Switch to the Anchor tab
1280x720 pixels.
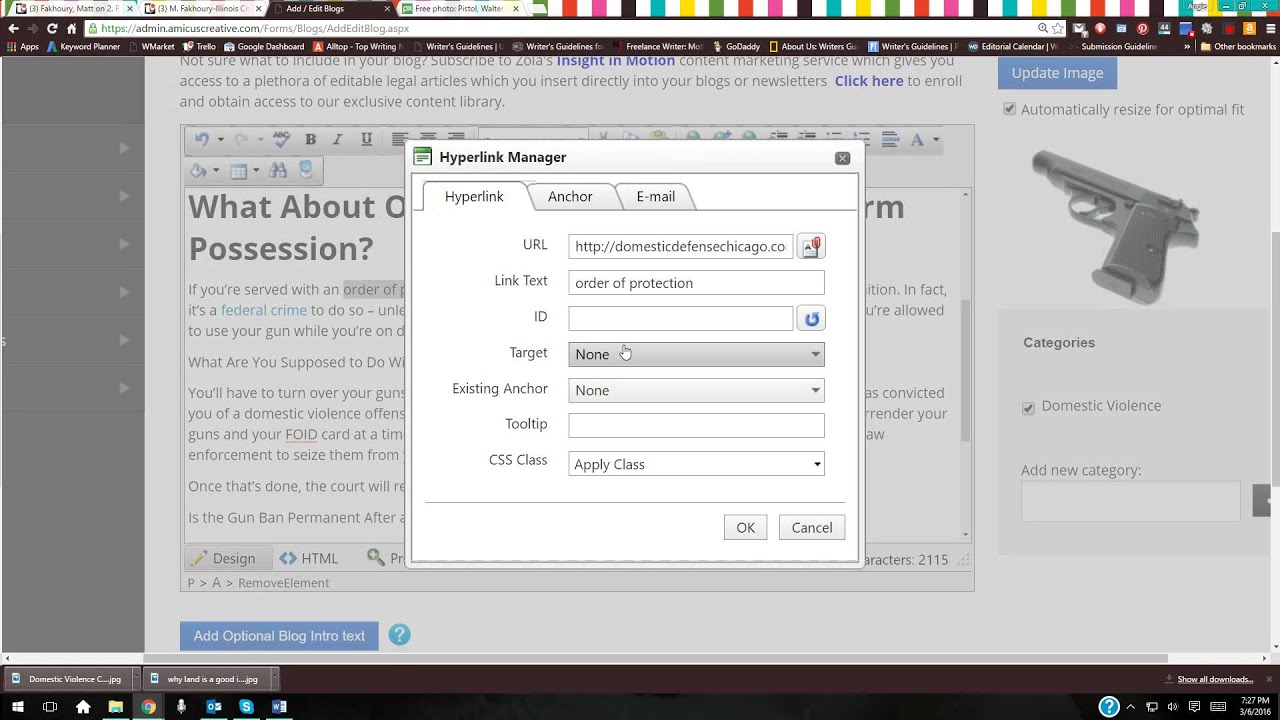click(570, 196)
